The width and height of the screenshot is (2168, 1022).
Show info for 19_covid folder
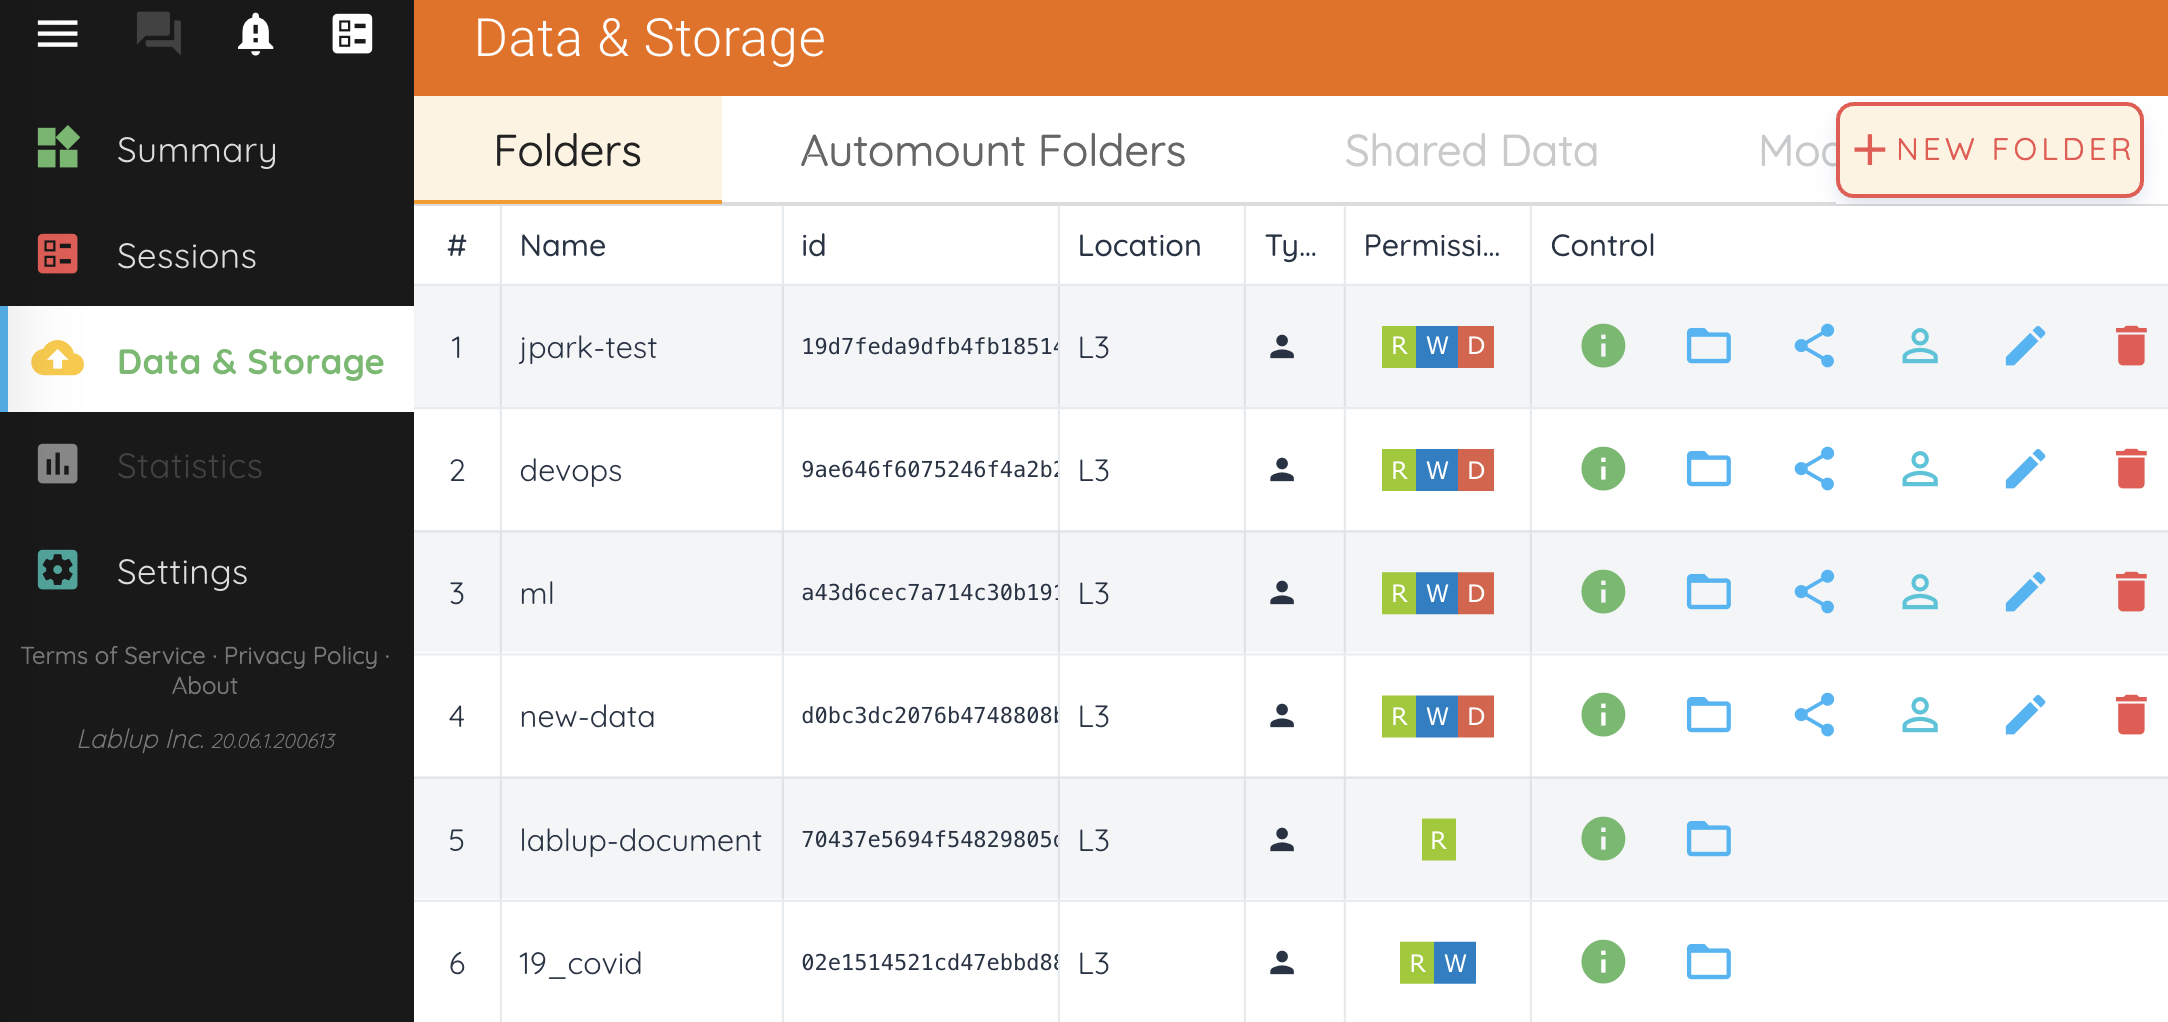[x=1603, y=962]
